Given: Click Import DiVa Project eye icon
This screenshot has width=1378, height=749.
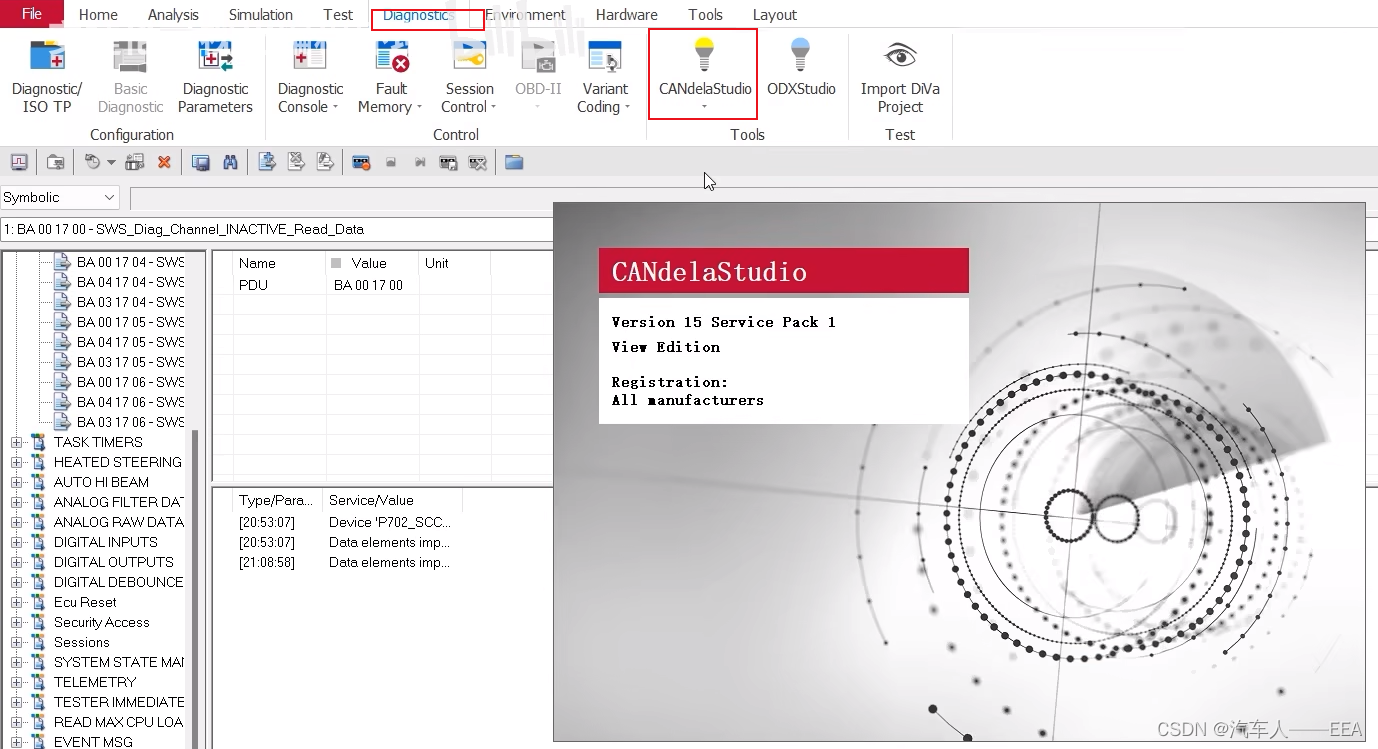Looking at the screenshot, I should coord(900,55).
